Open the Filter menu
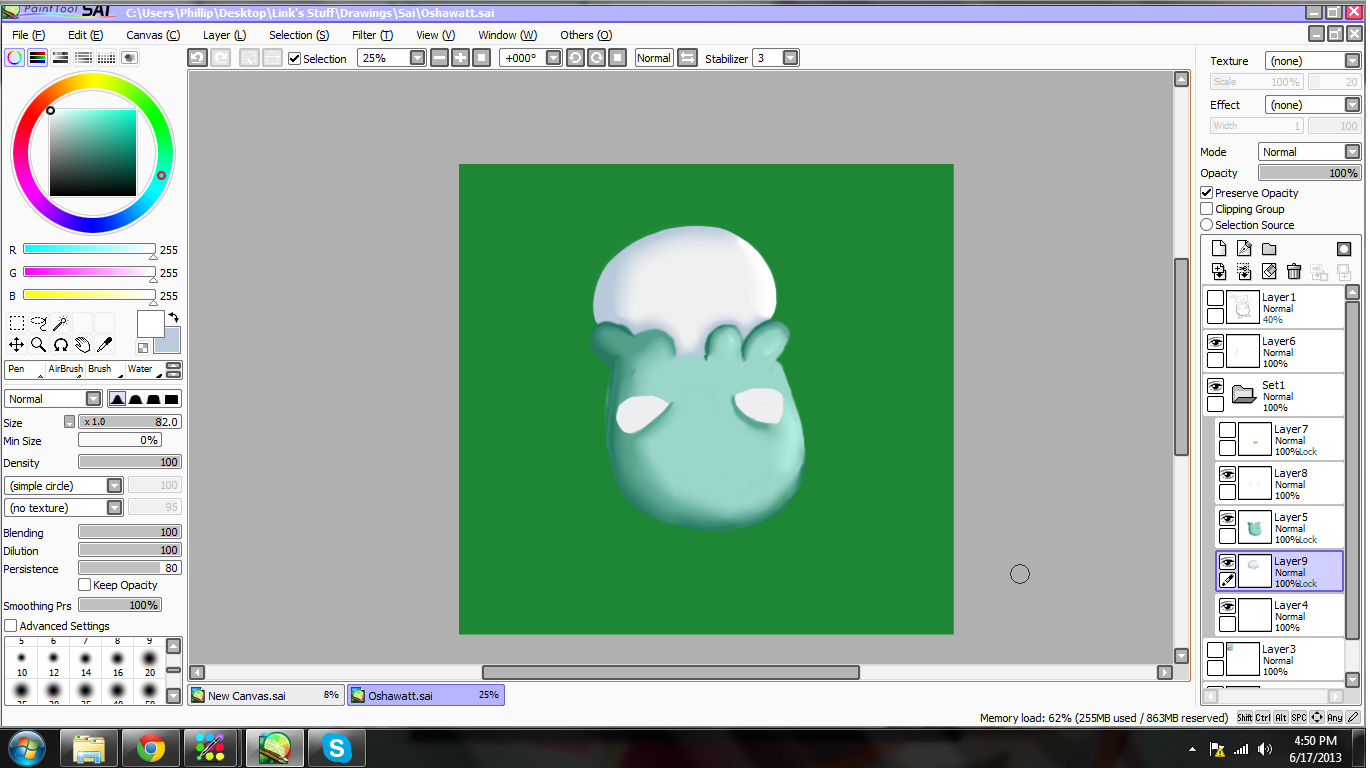Image resolution: width=1370 pixels, height=769 pixels. click(371, 35)
